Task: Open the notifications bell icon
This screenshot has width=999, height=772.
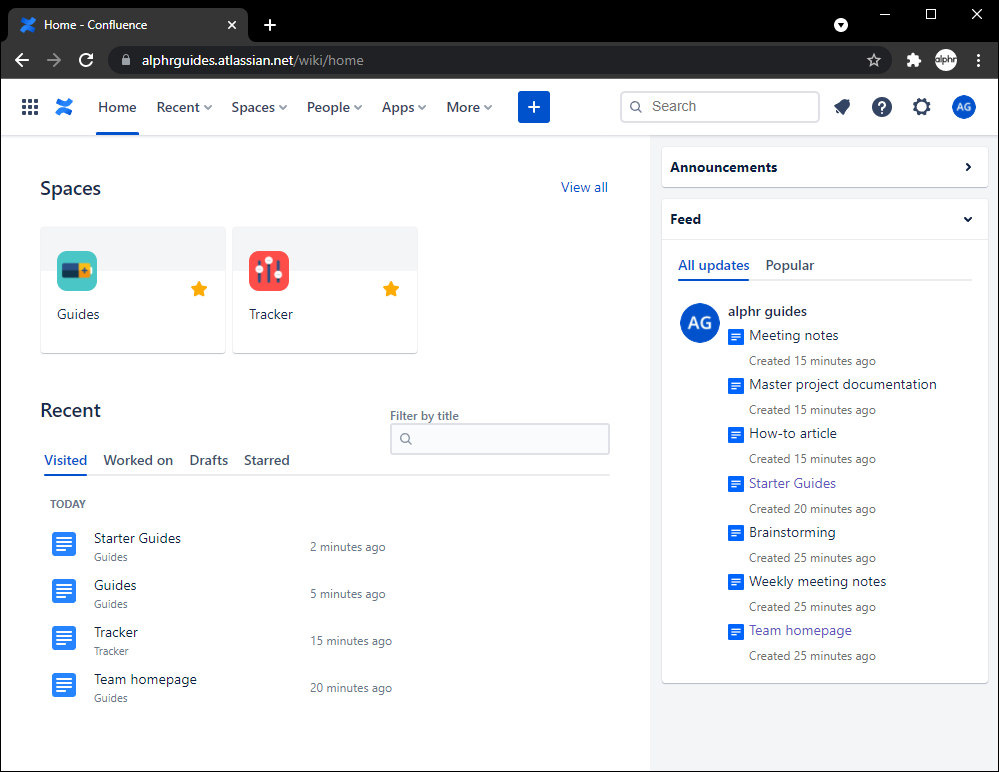Action: [x=842, y=107]
